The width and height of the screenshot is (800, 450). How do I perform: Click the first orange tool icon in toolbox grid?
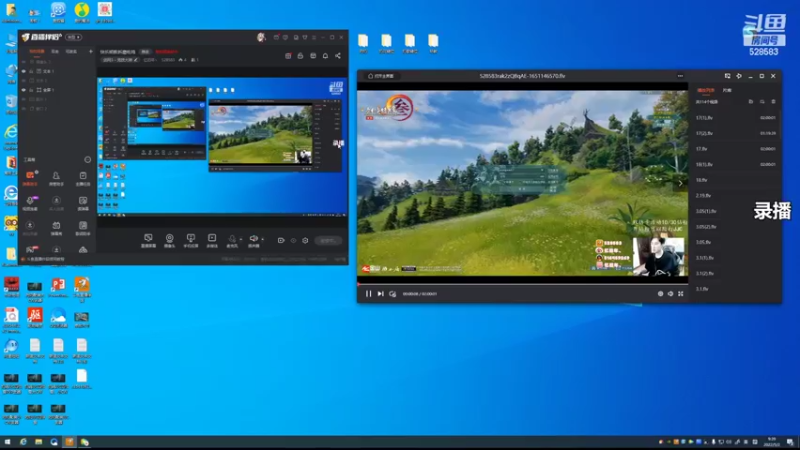click(30, 176)
